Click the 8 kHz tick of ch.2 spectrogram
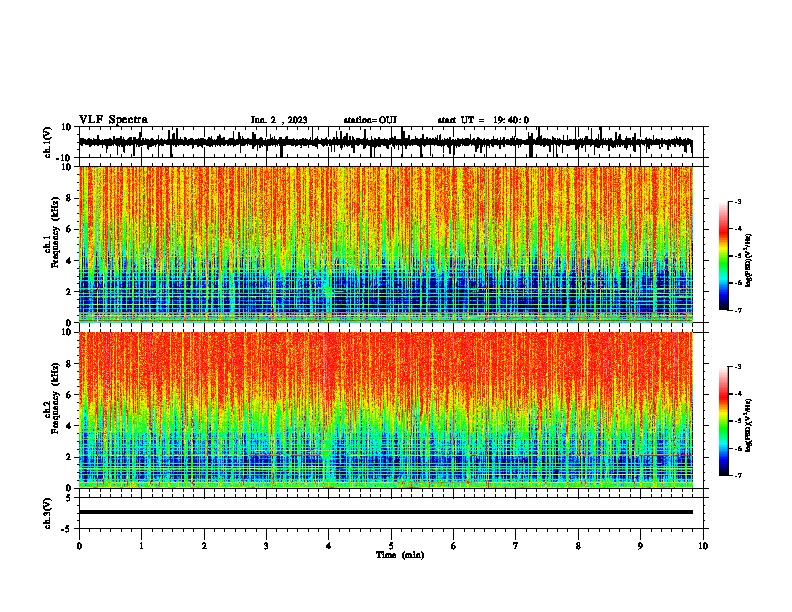This screenshot has height=612, width=792. click(69, 364)
